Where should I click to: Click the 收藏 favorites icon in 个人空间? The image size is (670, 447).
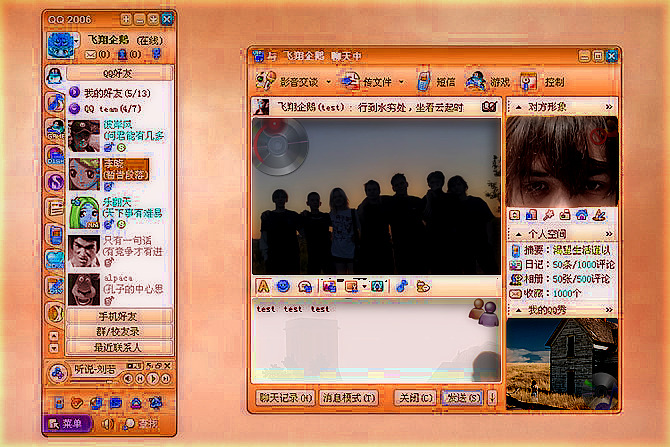coord(515,294)
